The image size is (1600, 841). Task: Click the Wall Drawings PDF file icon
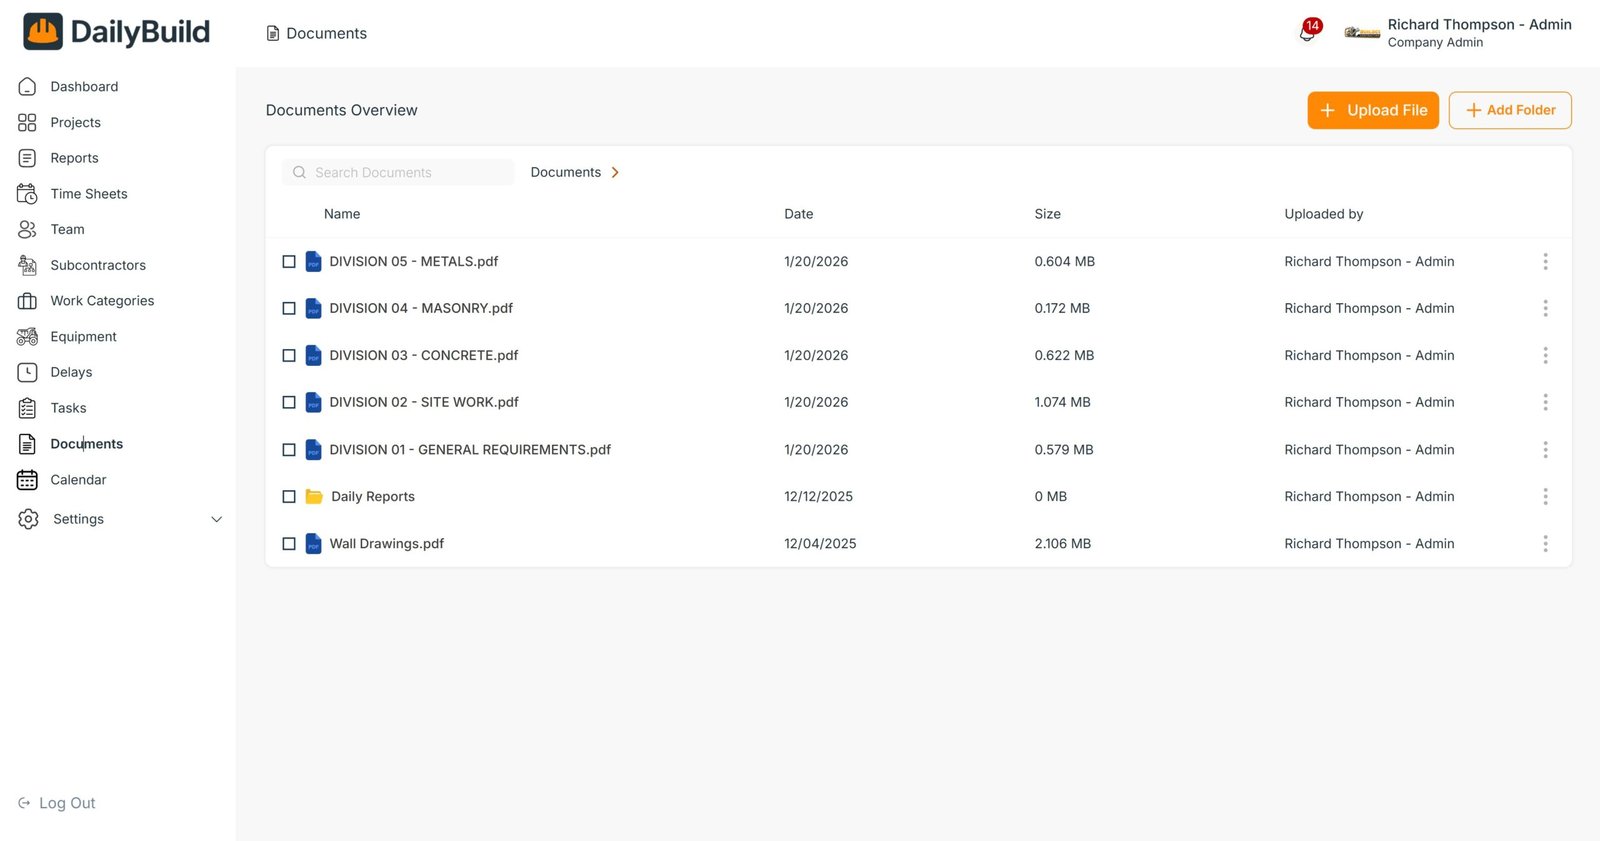coord(313,544)
